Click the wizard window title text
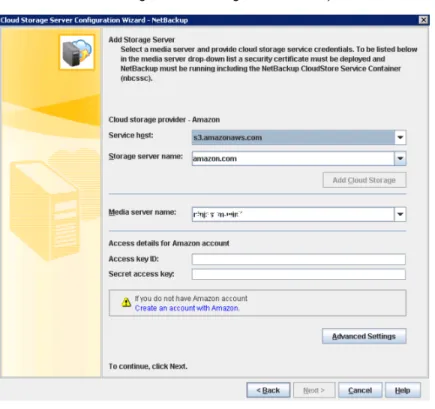 (94, 20)
